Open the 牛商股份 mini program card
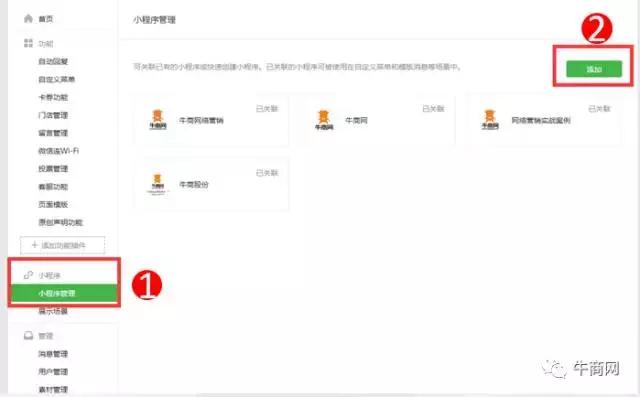The width and height of the screenshot is (640, 397). [211, 184]
